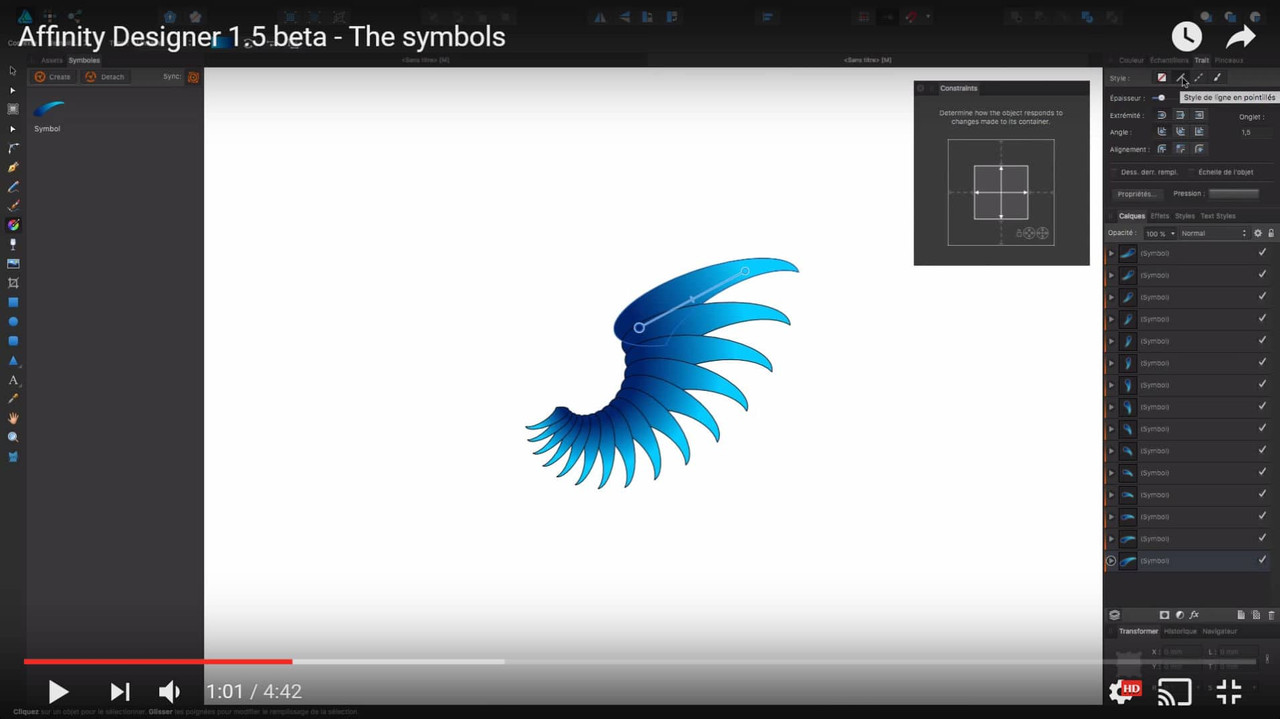
Task: Switch to the Assets tab
Action: tap(52, 61)
